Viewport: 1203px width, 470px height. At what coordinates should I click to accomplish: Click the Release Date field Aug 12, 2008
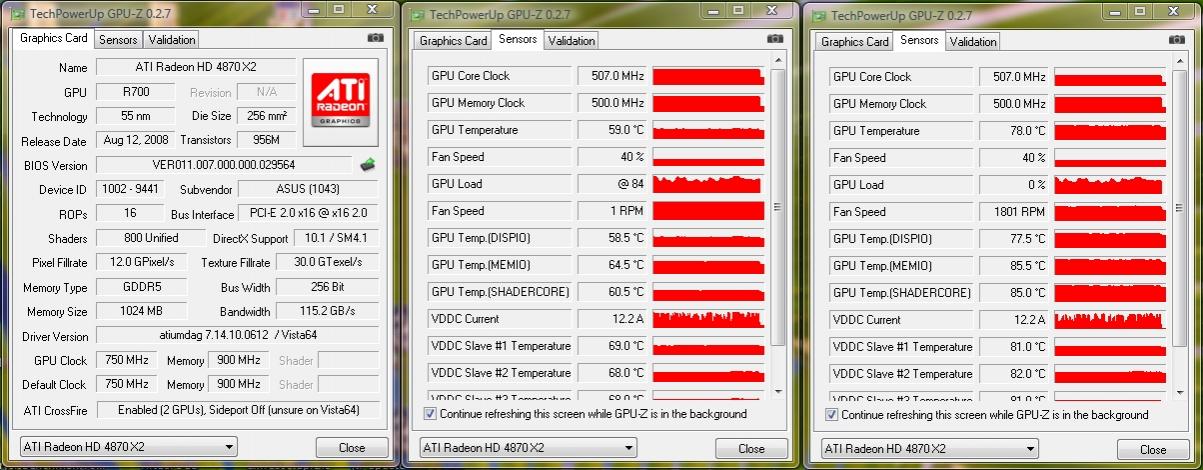135,141
